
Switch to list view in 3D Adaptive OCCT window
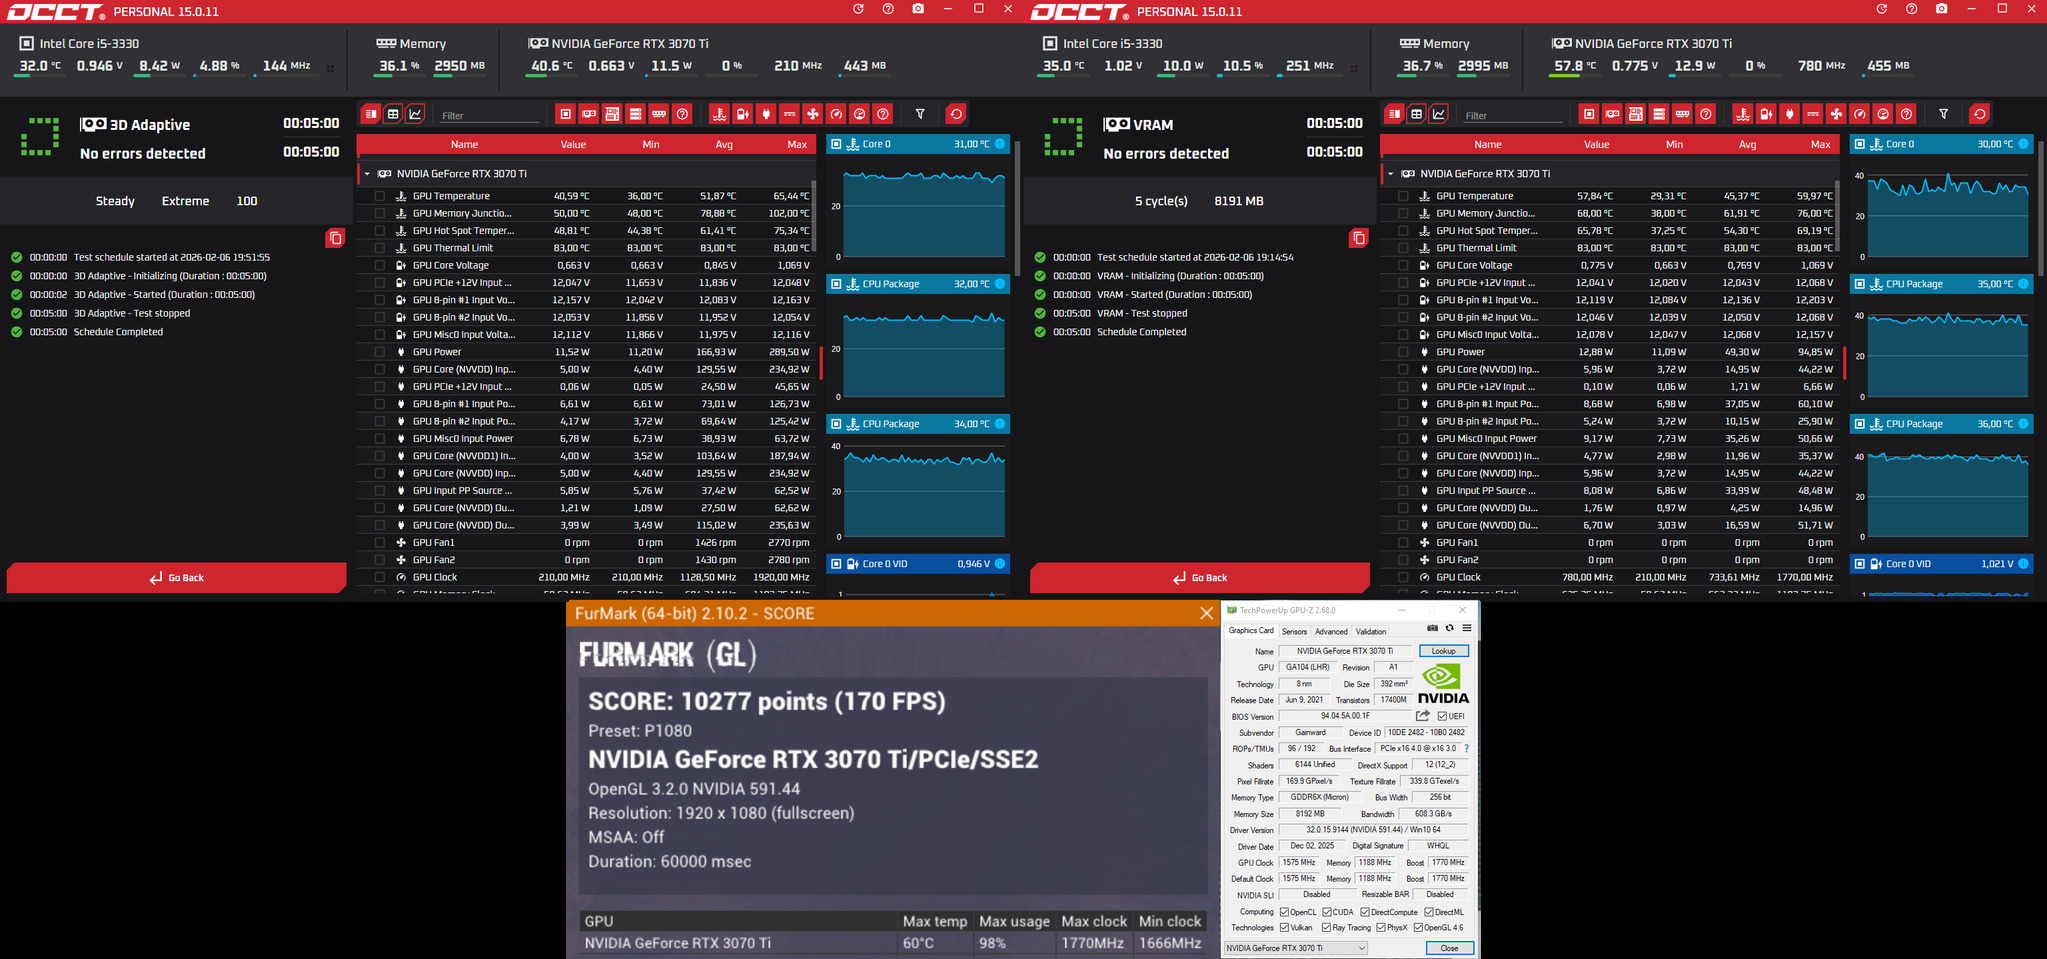pyautogui.click(x=371, y=114)
